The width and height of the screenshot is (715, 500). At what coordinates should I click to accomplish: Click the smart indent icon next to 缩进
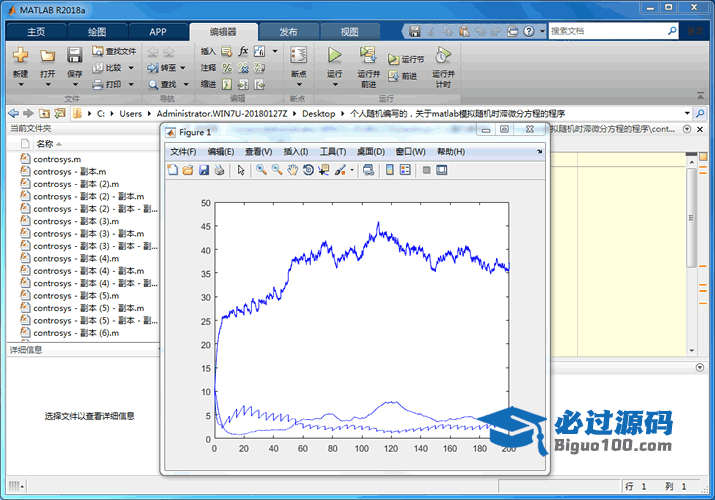pyautogui.click(x=227, y=84)
